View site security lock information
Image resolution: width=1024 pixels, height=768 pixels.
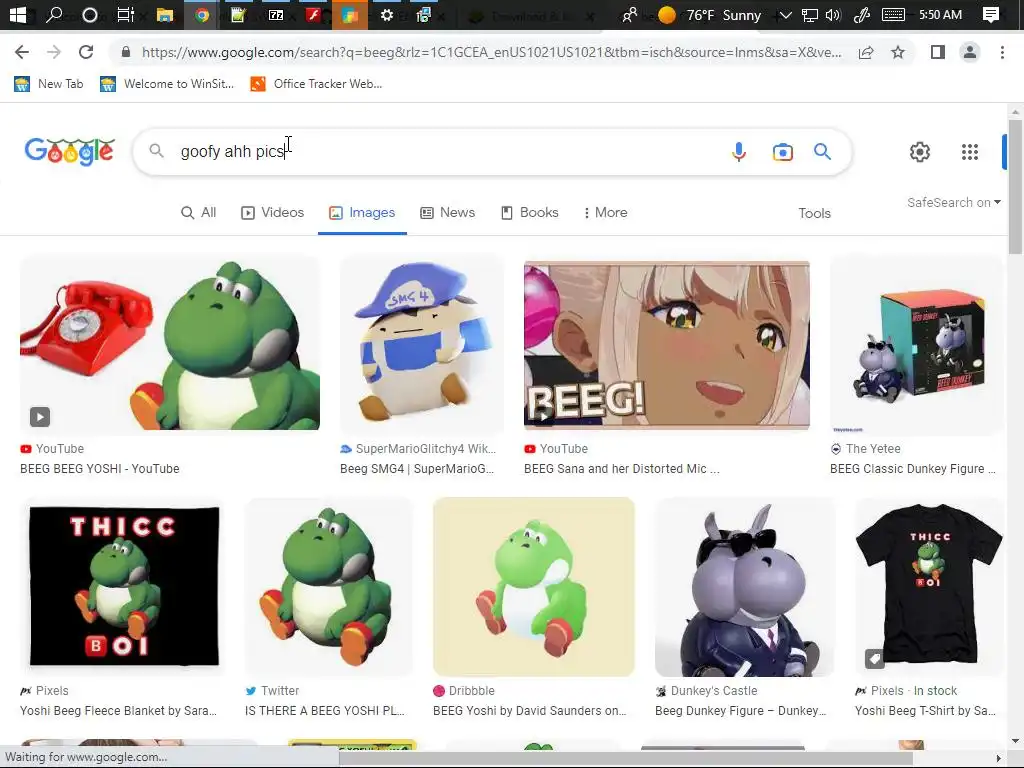tap(126, 52)
